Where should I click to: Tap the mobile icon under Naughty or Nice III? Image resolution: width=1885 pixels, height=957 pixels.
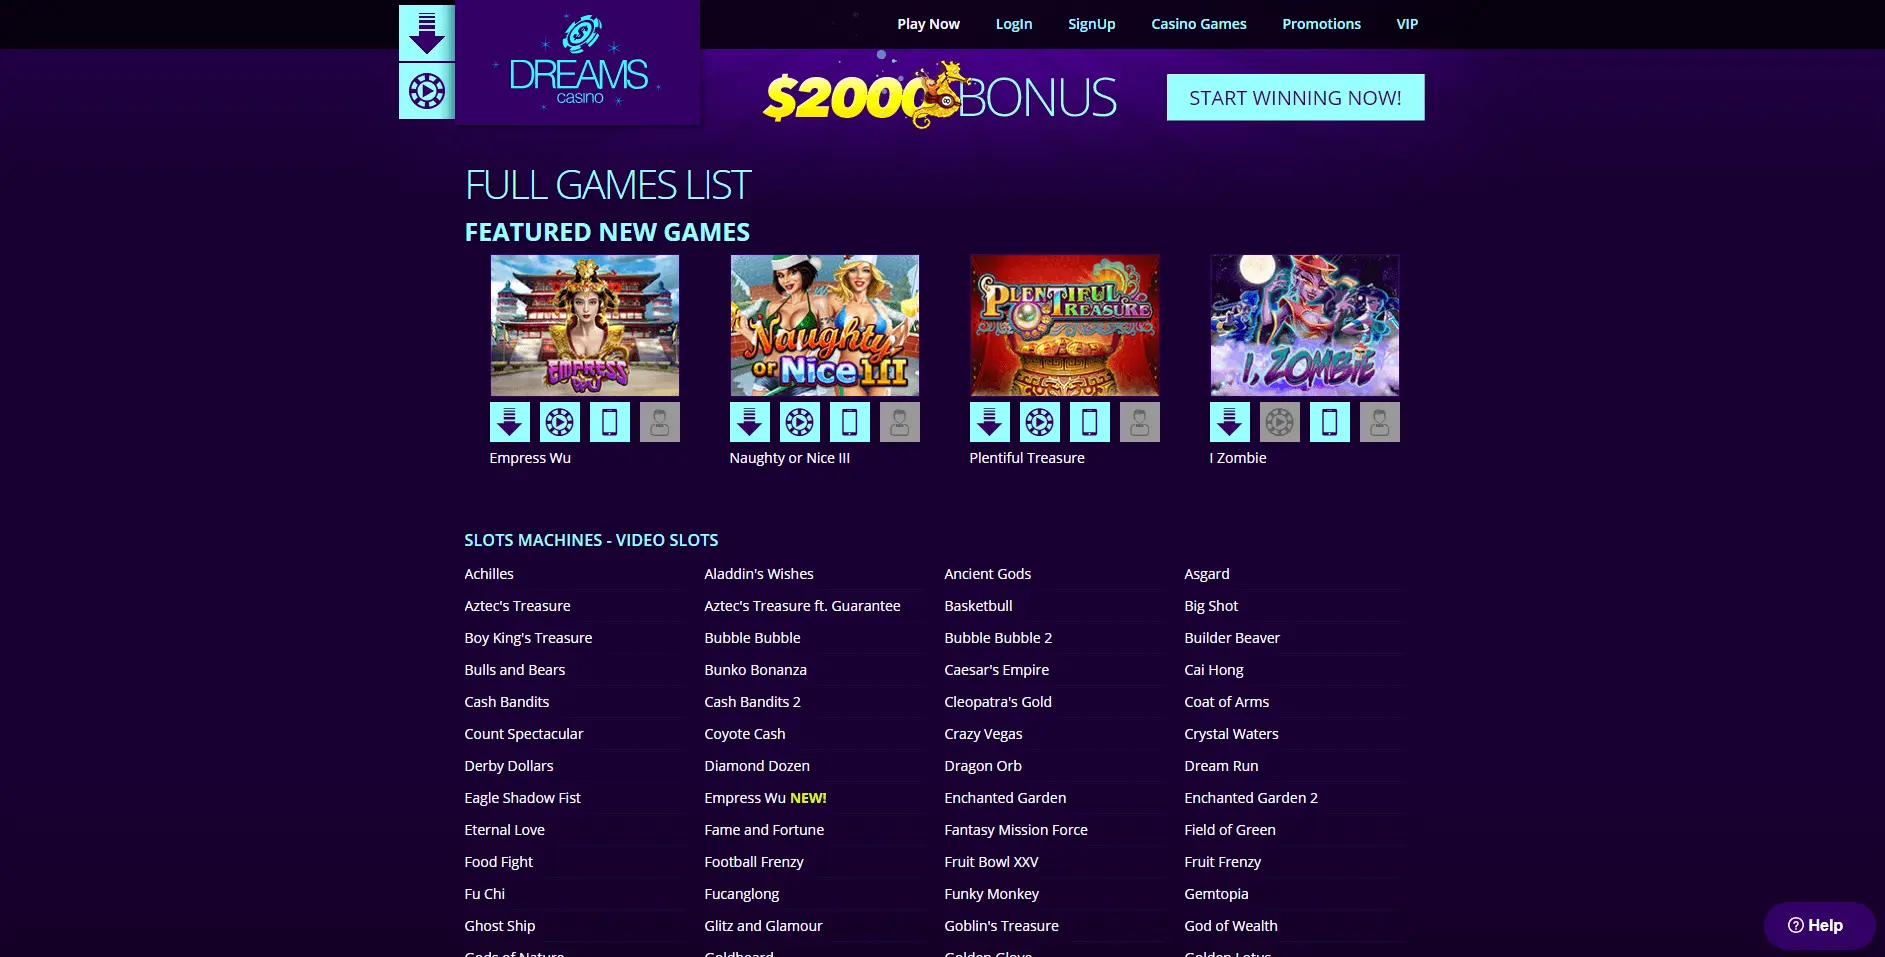(850, 422)
